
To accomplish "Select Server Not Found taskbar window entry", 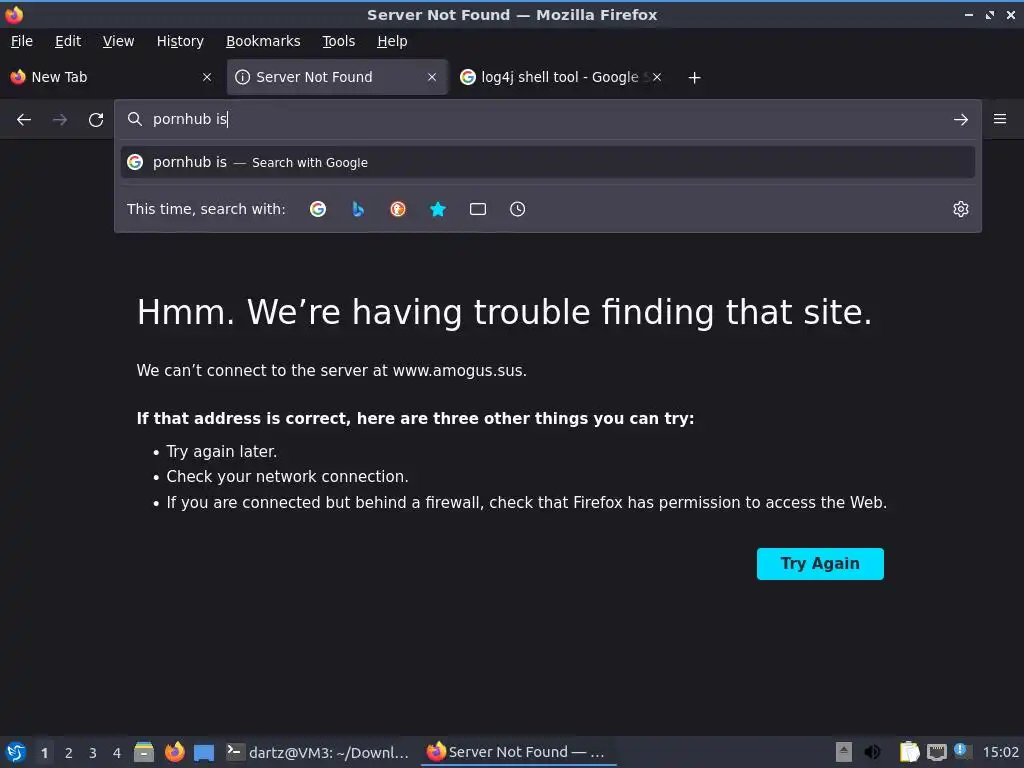I will (519, 752).
